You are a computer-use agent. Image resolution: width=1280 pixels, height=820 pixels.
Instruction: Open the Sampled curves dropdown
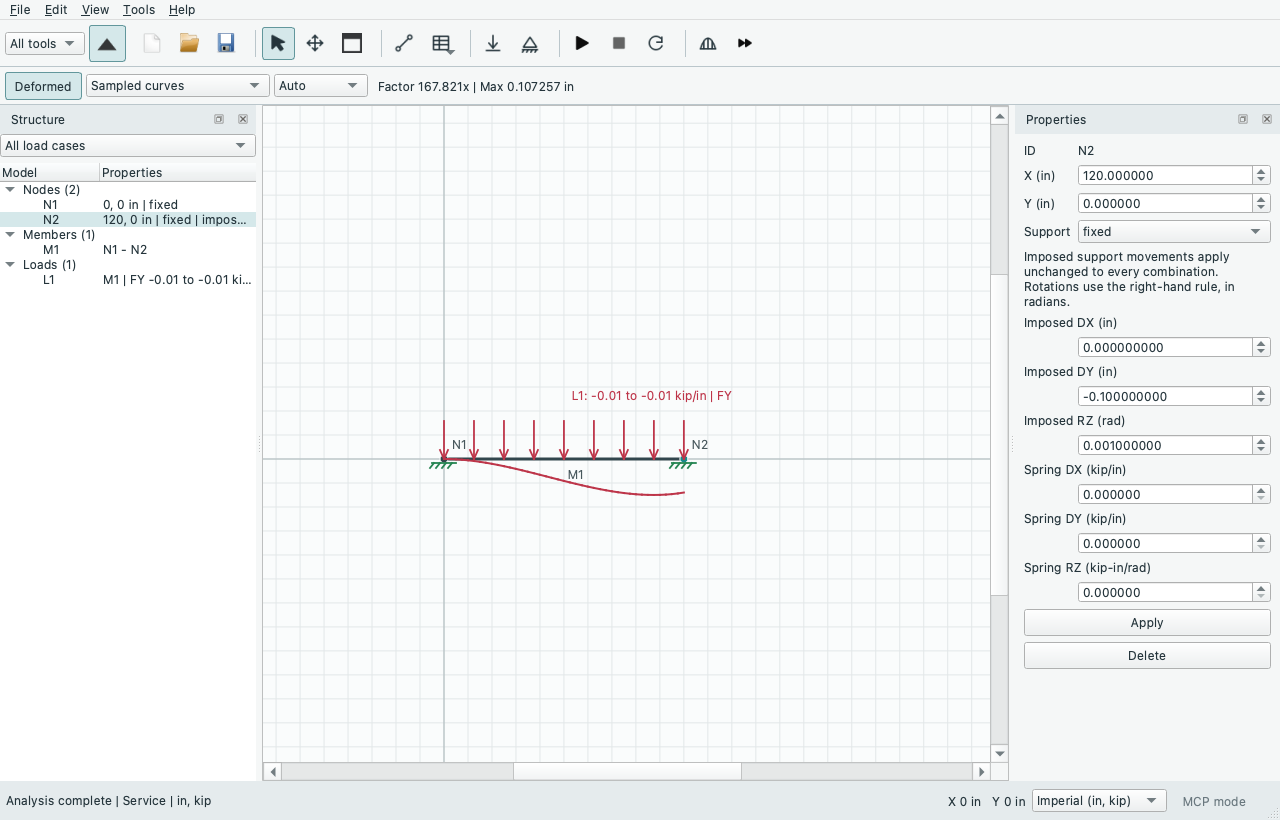pos(177,86)
